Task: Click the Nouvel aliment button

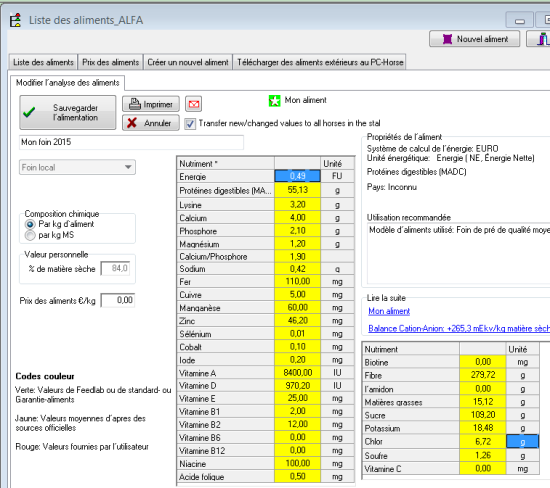Action: [475, 39]
